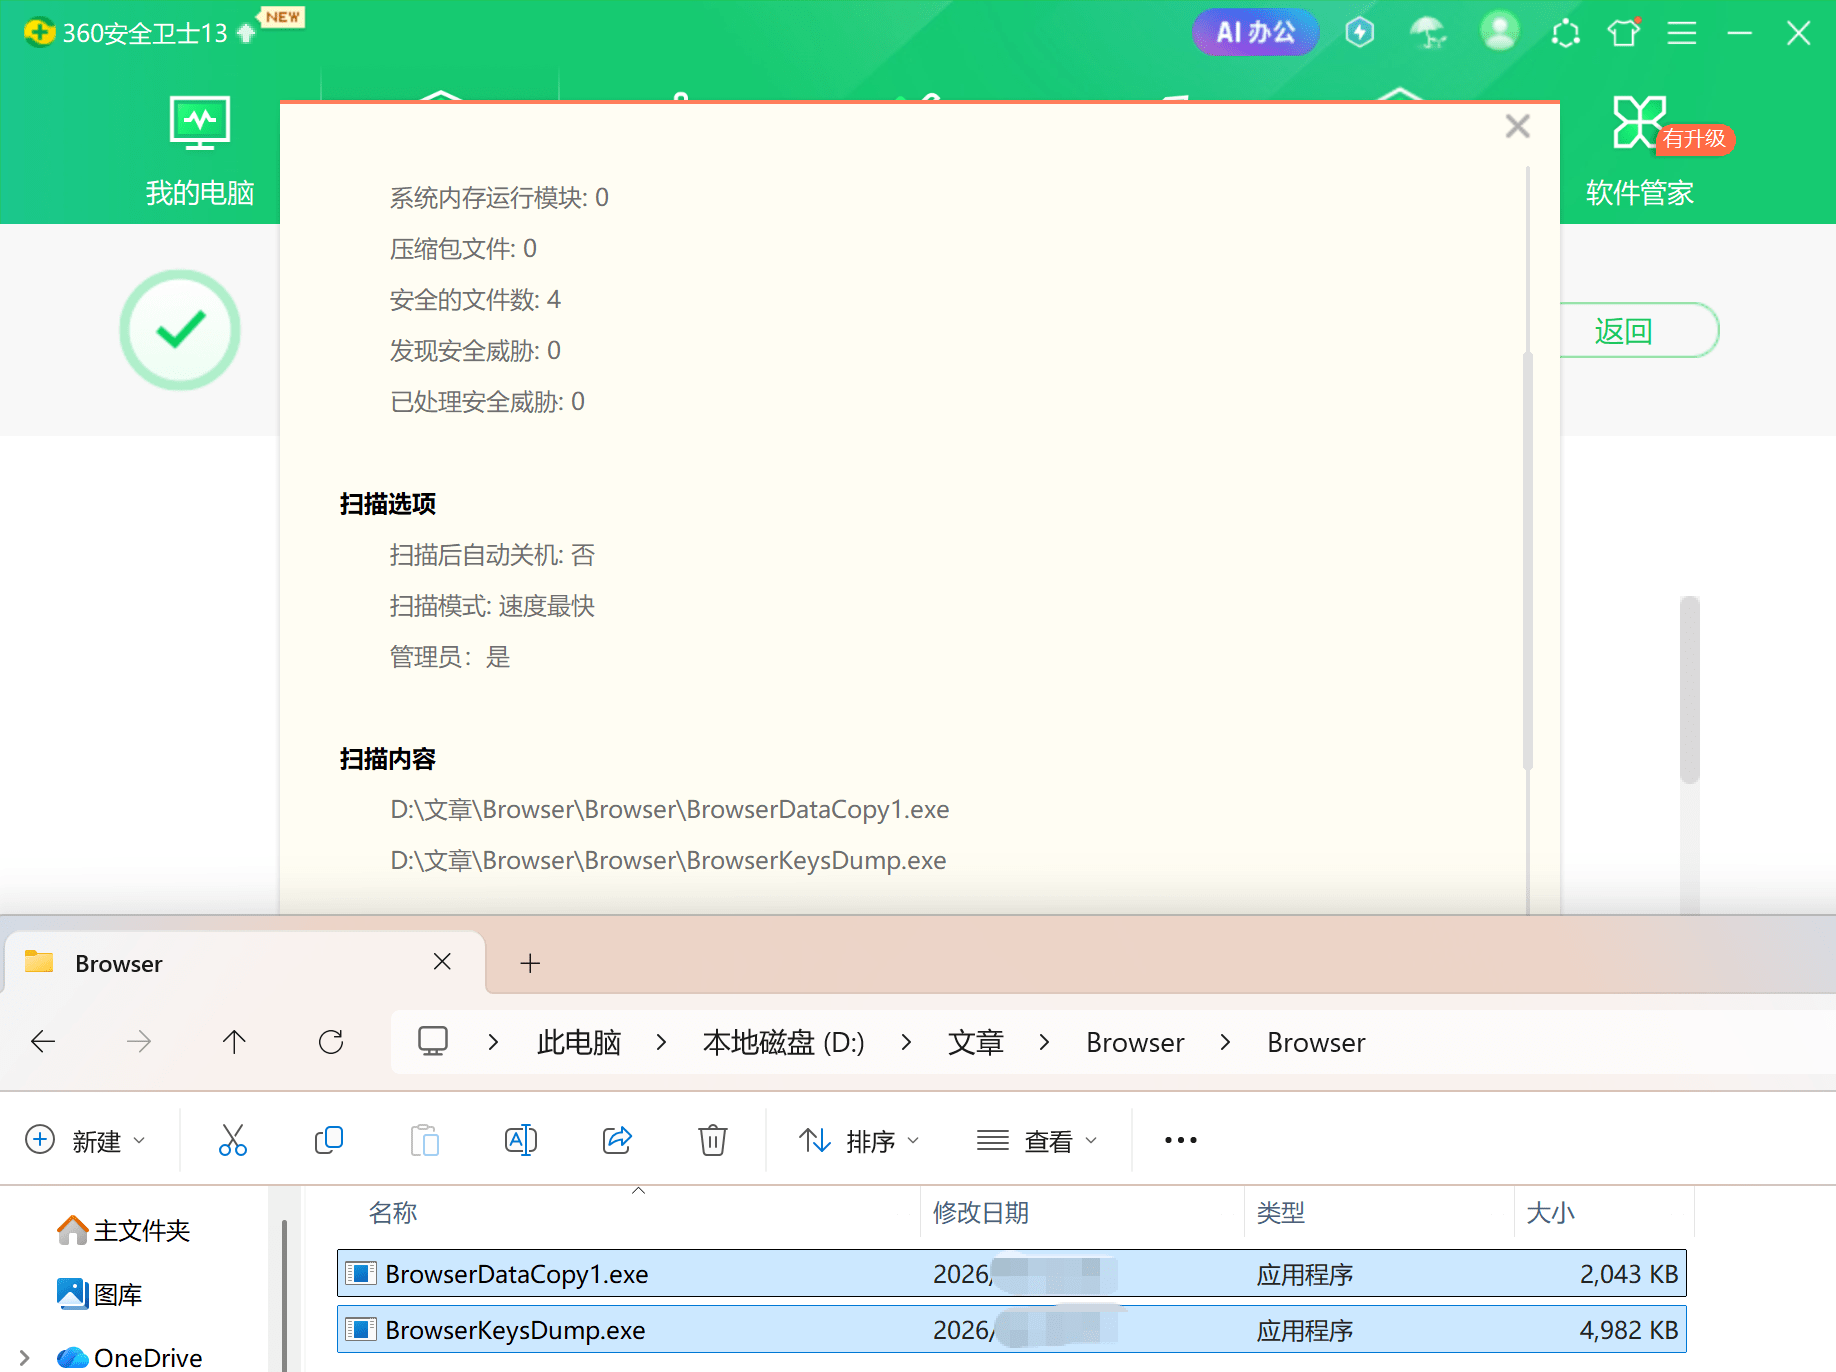Open 主文件夹 in sidebar
The width and height of the screenshot is (1836, 1372).
click(x=123, y=1230)
